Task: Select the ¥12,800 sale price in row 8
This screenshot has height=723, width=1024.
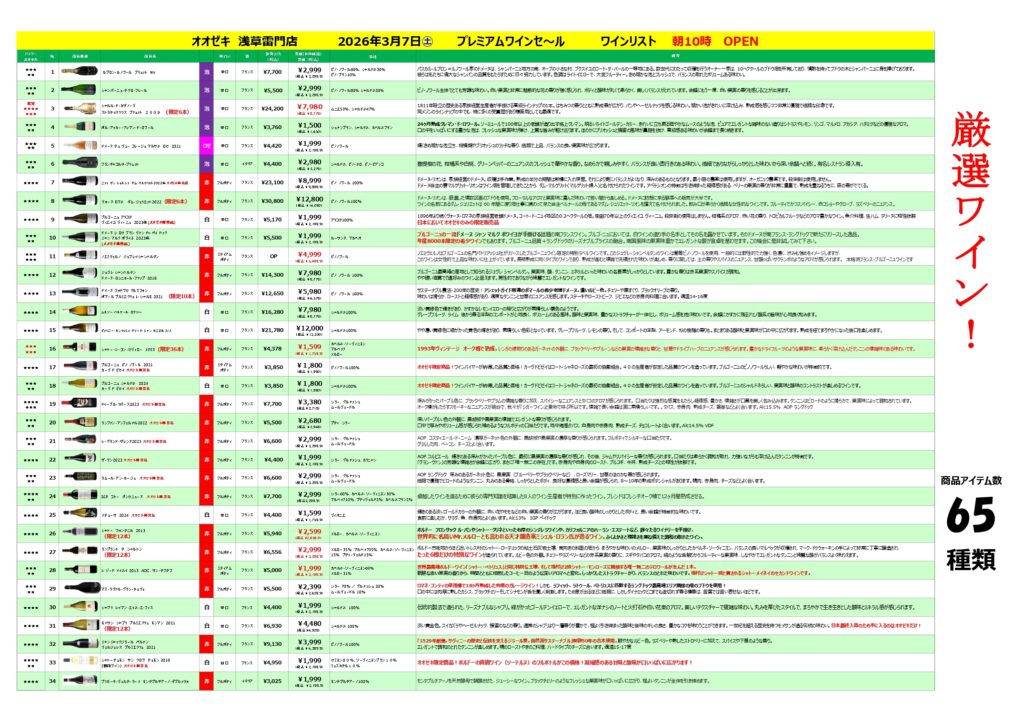Action: click(x=310, y=199)
